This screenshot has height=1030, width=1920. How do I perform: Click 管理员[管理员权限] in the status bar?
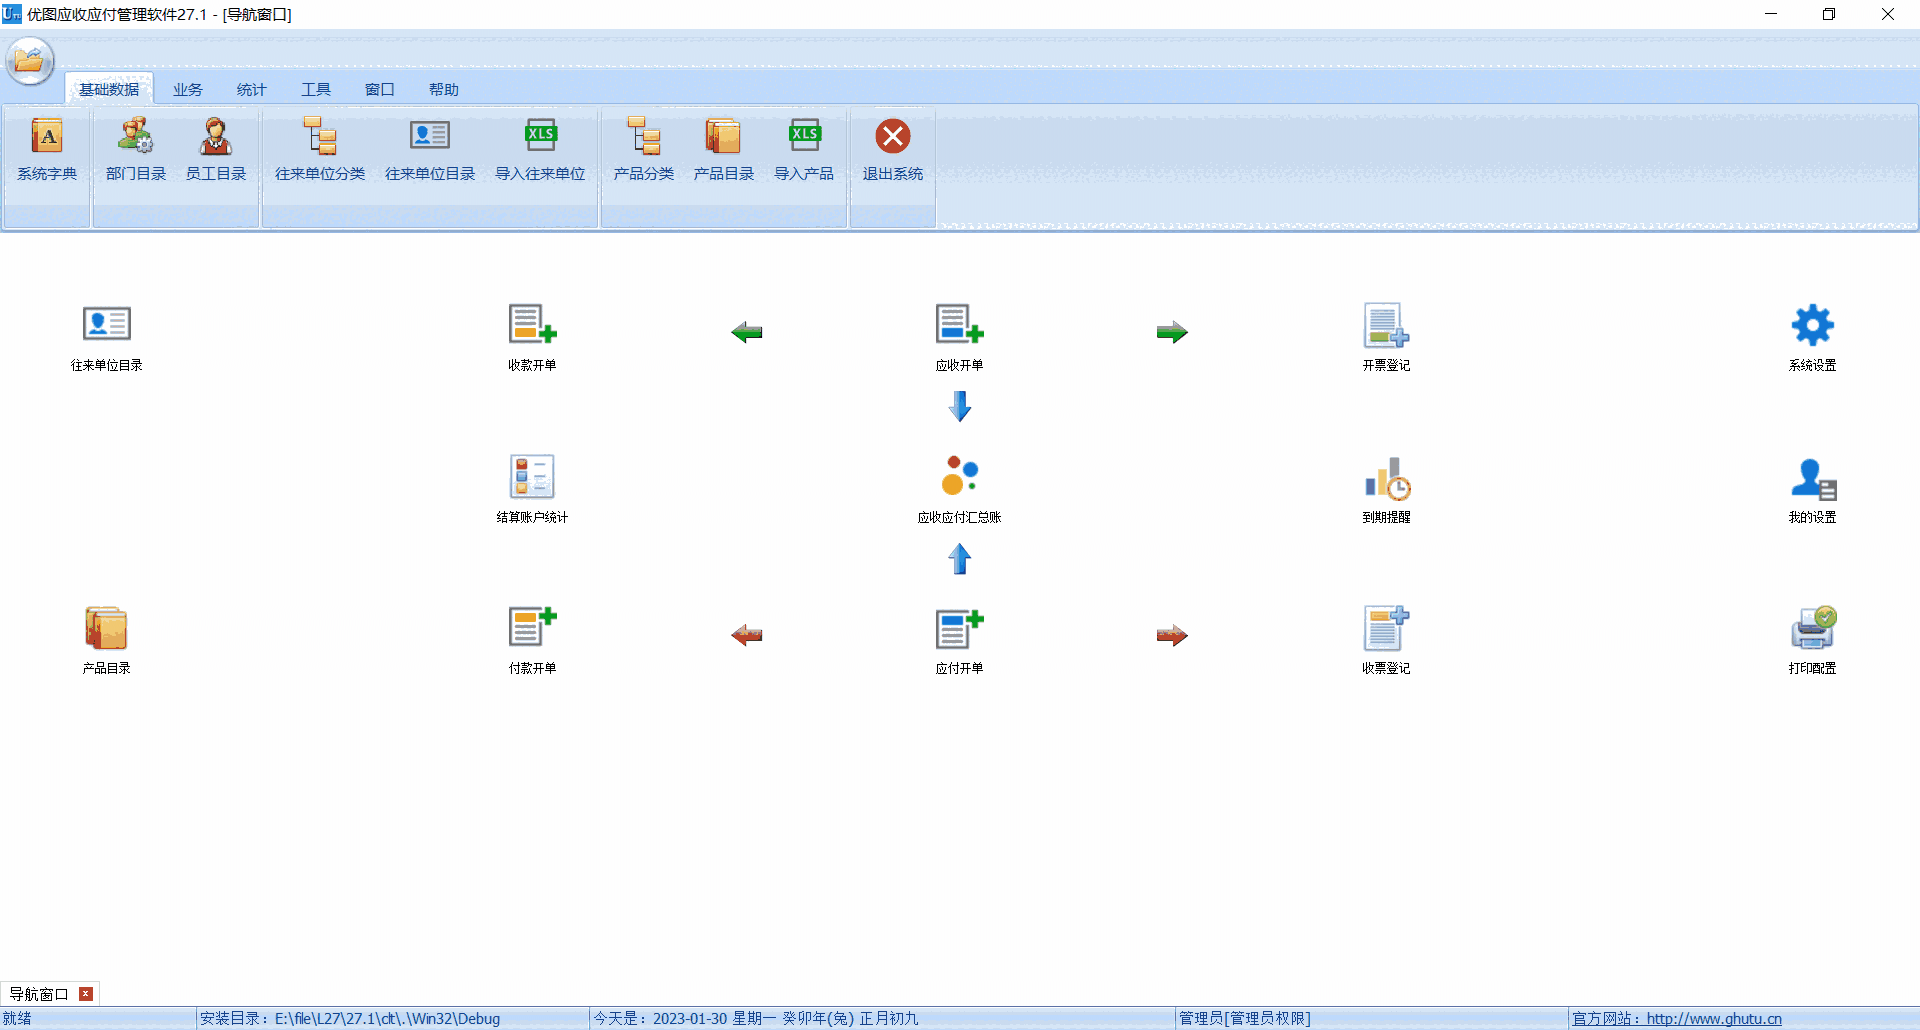1244,1019
